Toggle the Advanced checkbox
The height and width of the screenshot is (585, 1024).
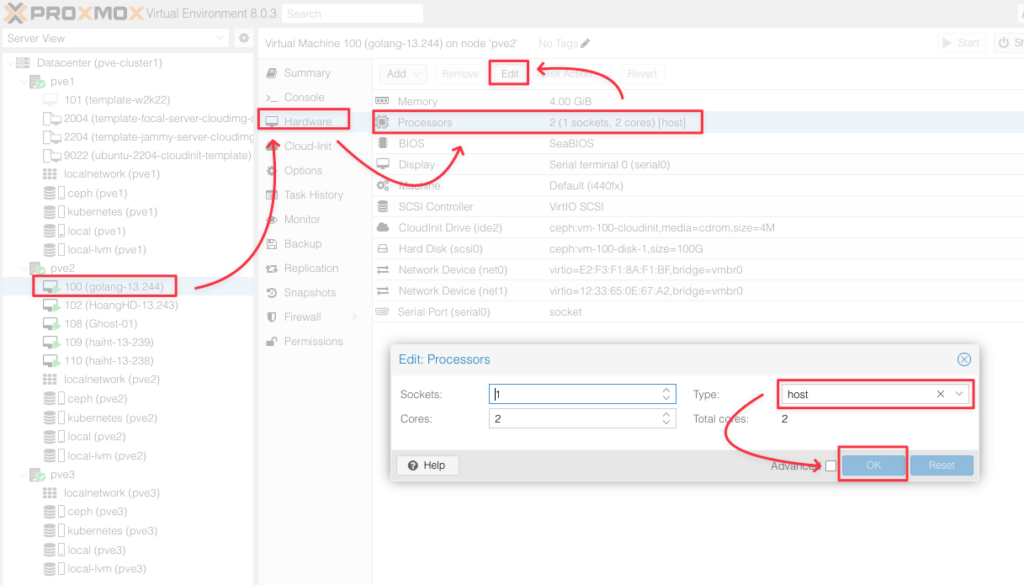coord(831,466)
